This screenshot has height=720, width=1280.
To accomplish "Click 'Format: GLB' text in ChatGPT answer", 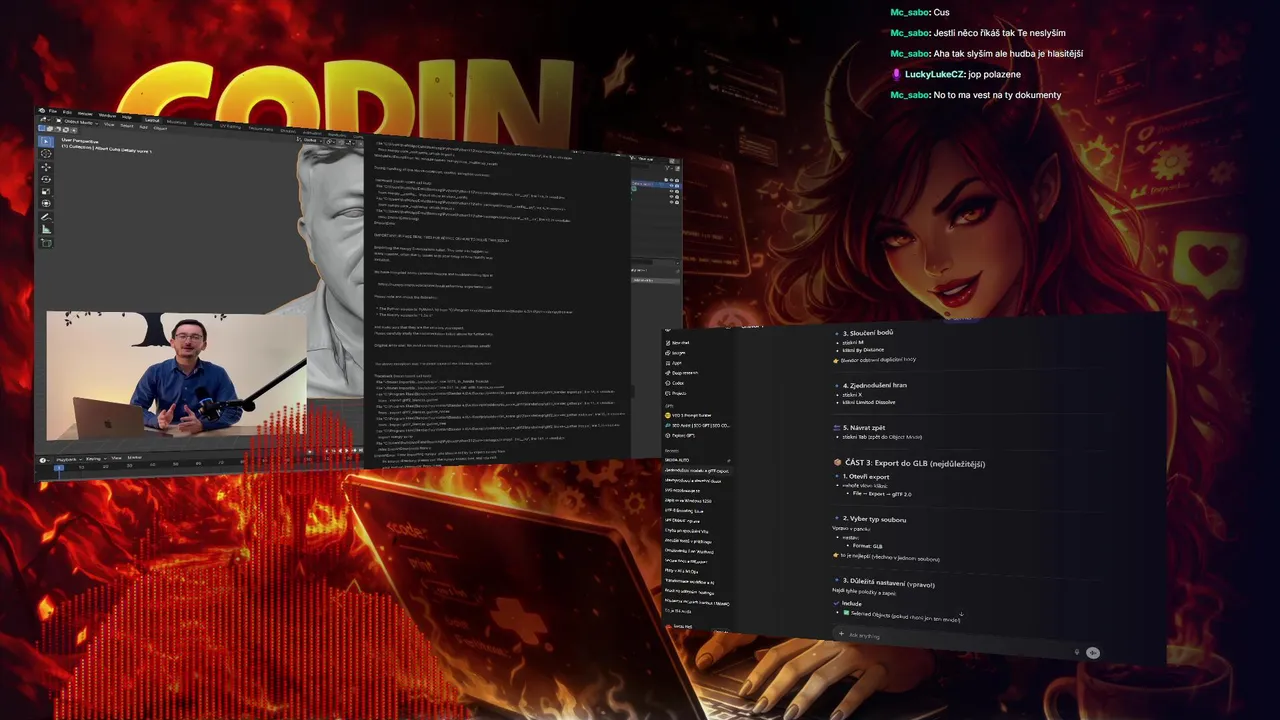I will (x=868, y=546).
